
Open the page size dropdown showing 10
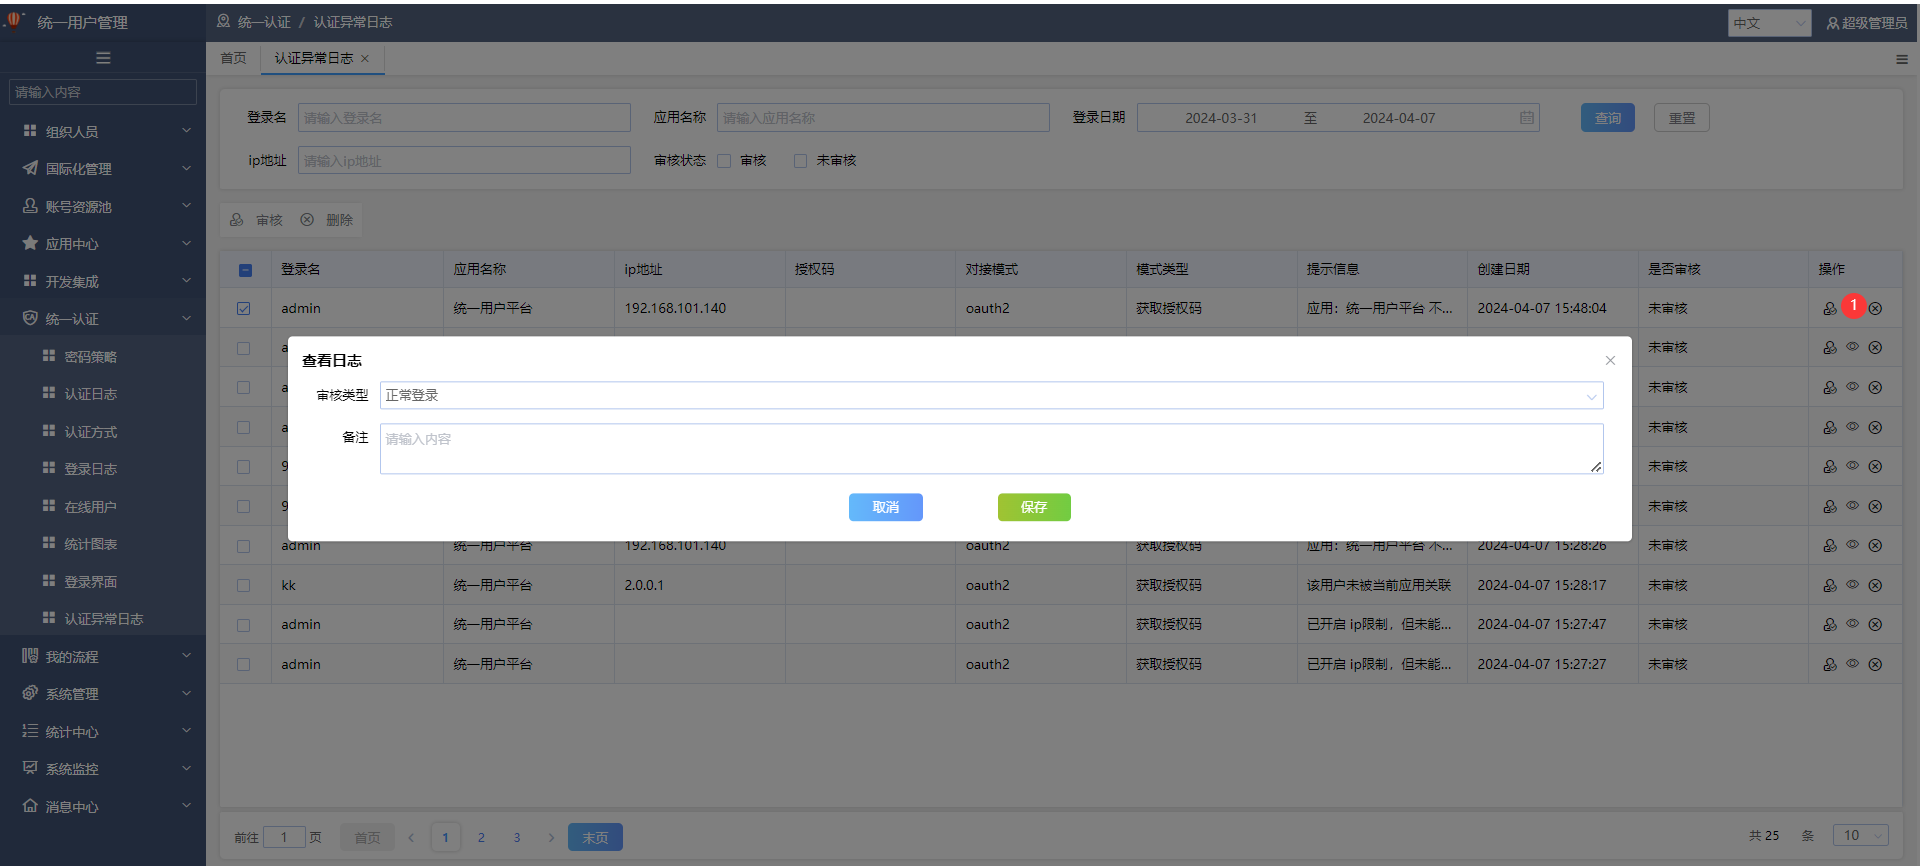(1861, 835)
